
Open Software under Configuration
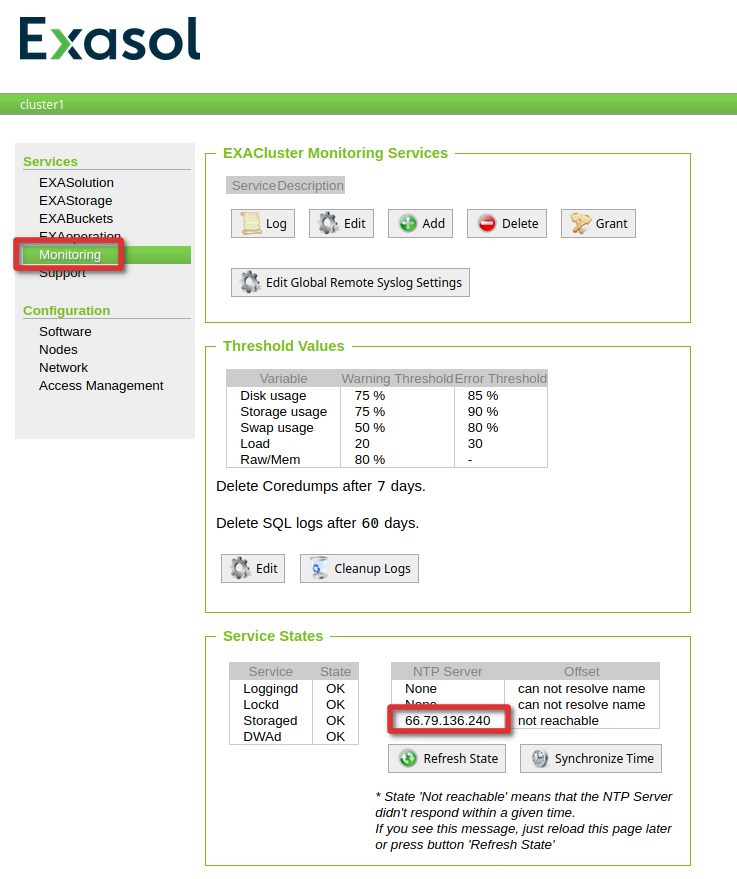65,331
